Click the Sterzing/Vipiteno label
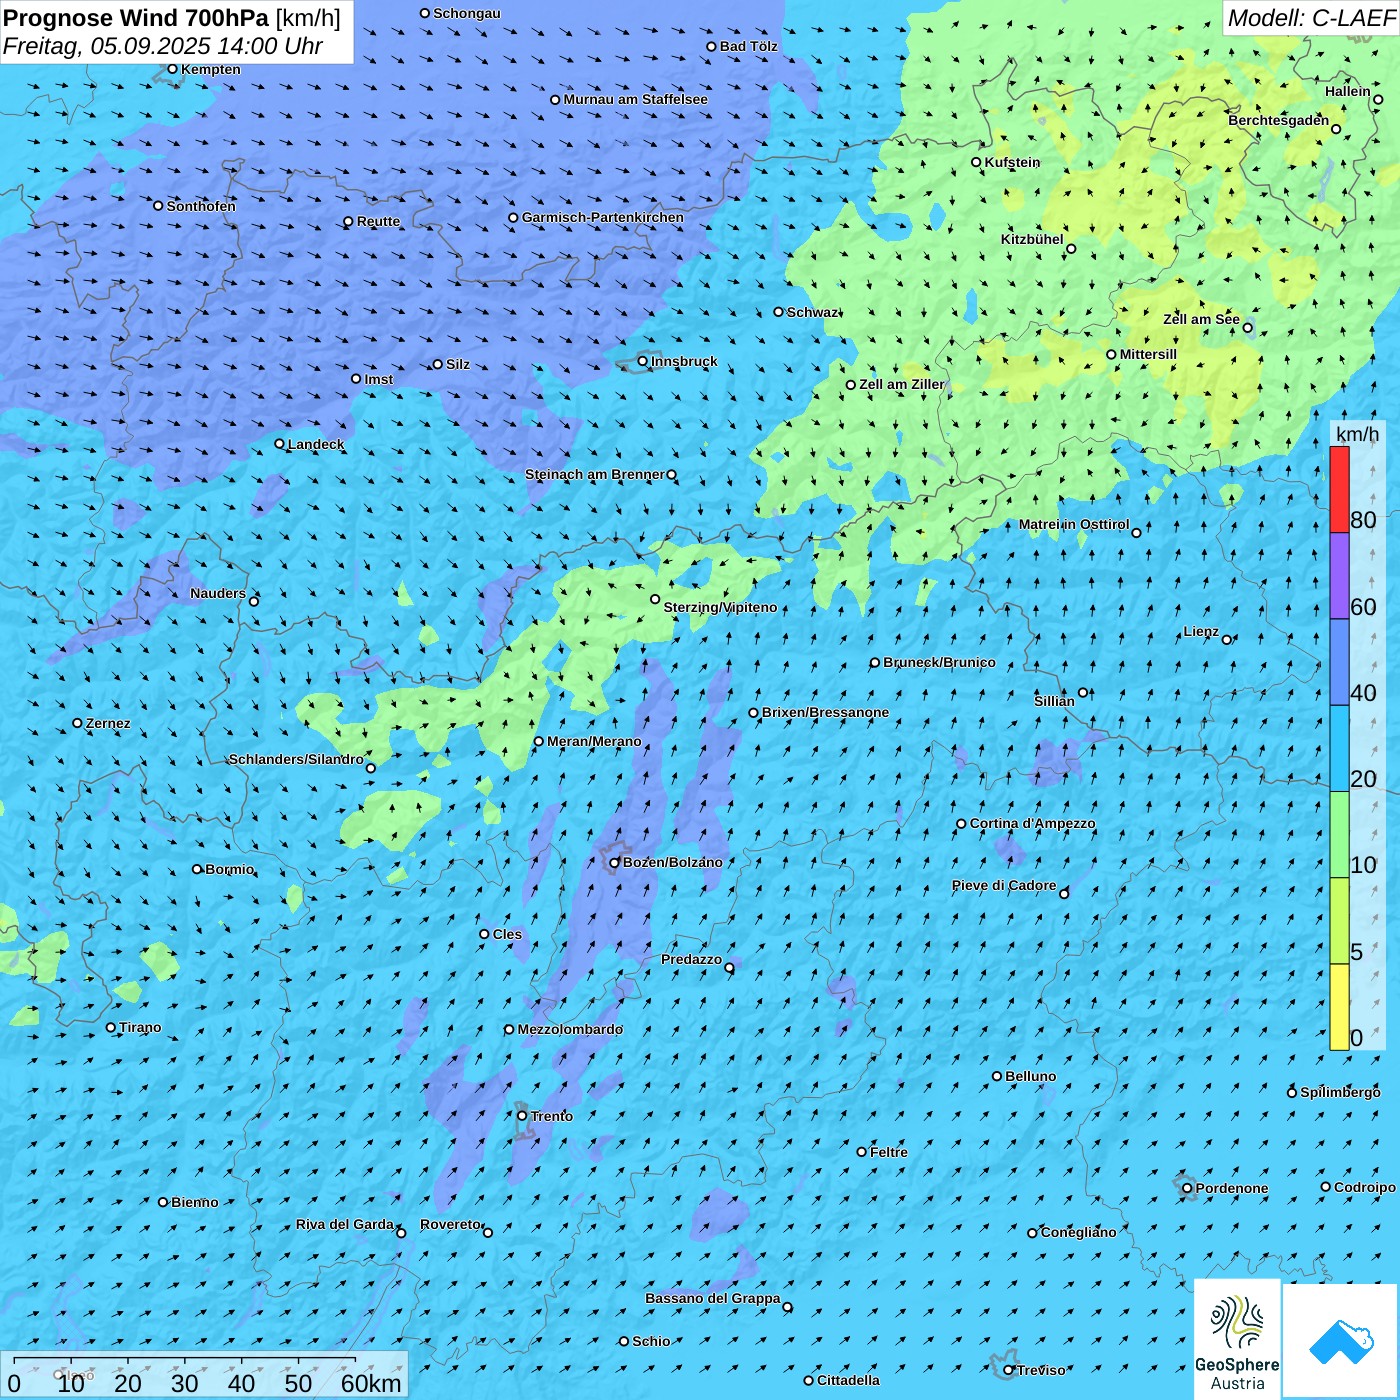 pyautogui.click(x=720, y=607)
